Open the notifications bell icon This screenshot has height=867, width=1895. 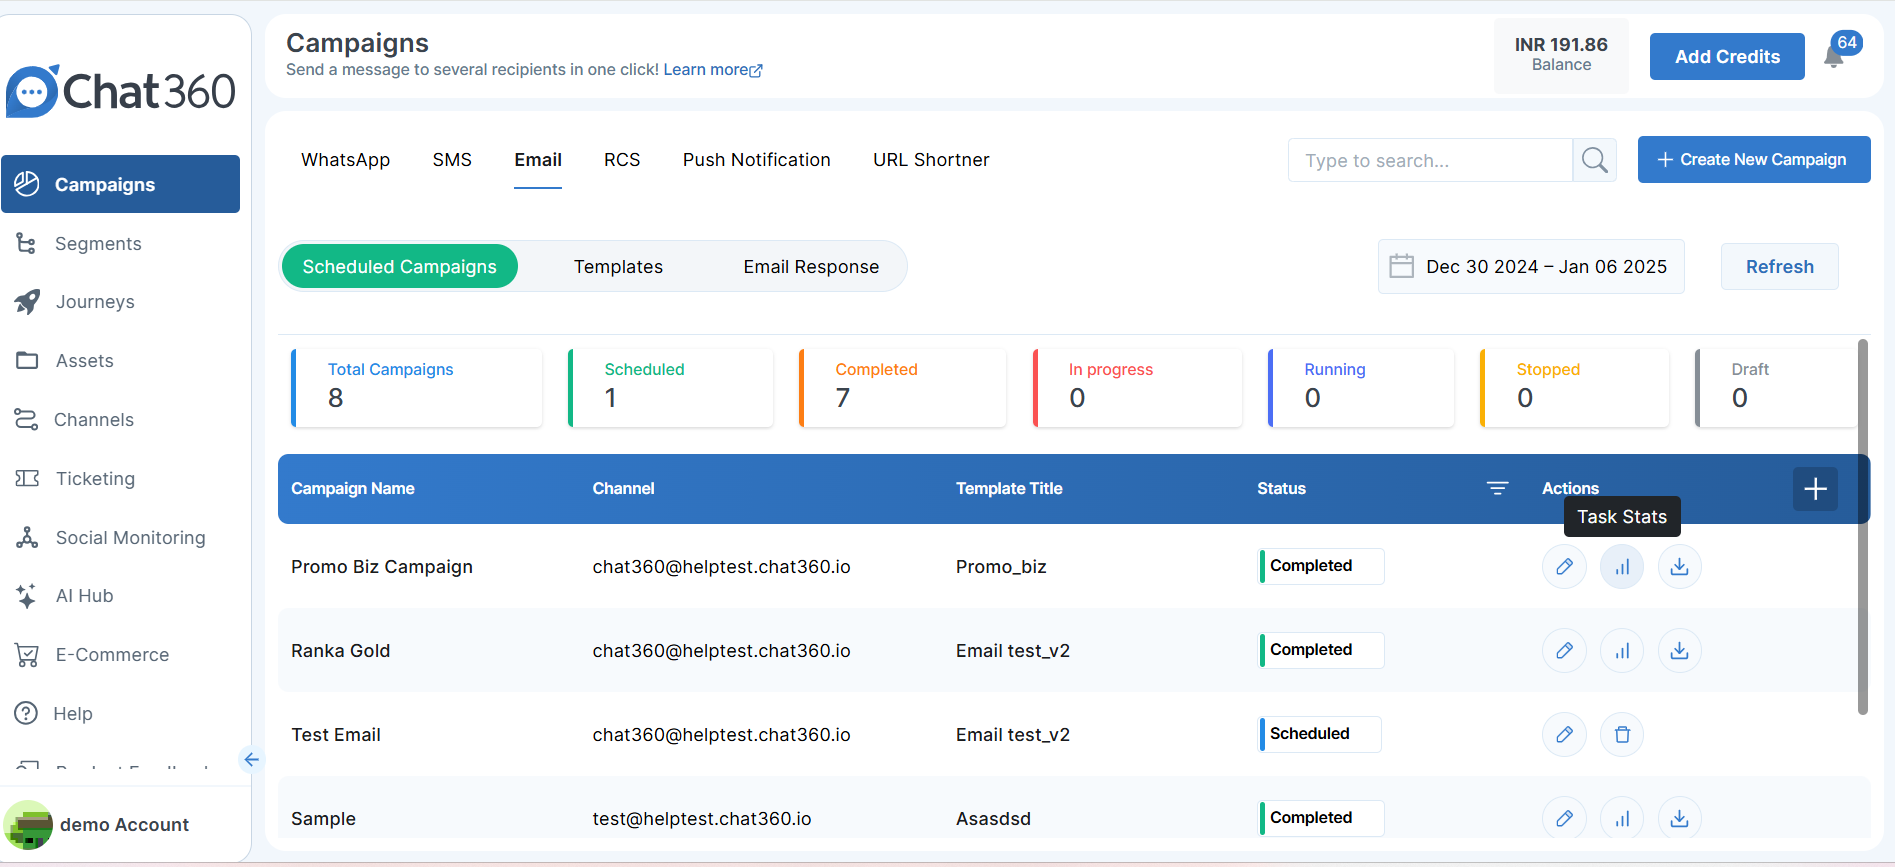click(1835, 57)
